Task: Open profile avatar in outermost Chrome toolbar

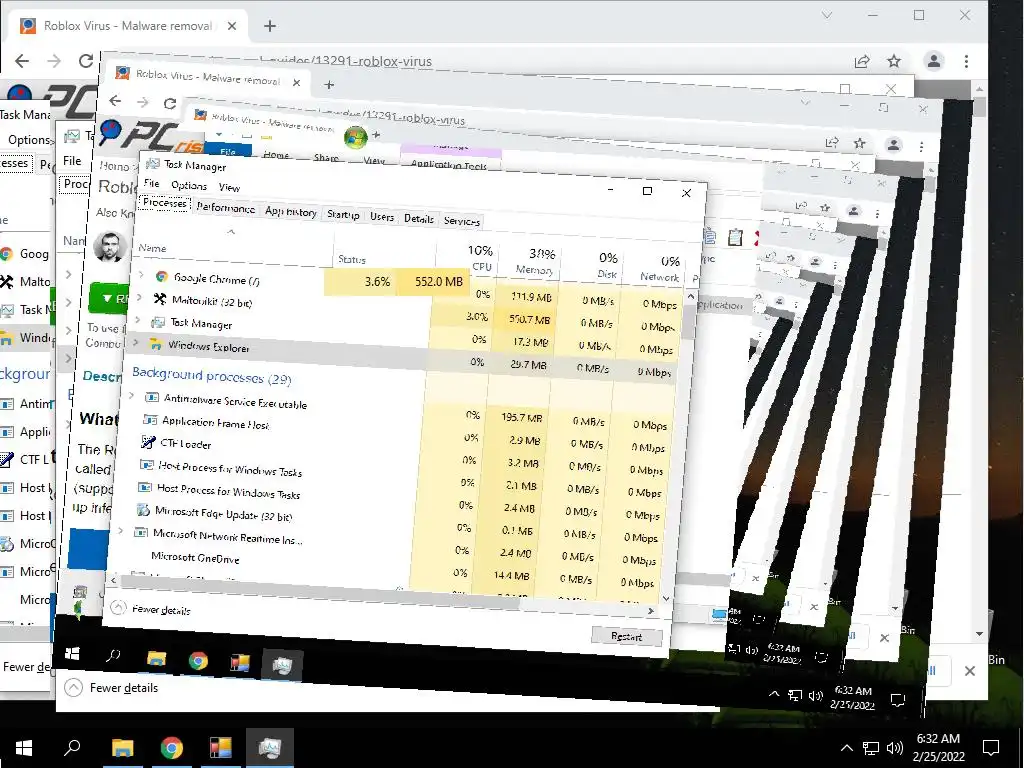Action: [934, 61]
